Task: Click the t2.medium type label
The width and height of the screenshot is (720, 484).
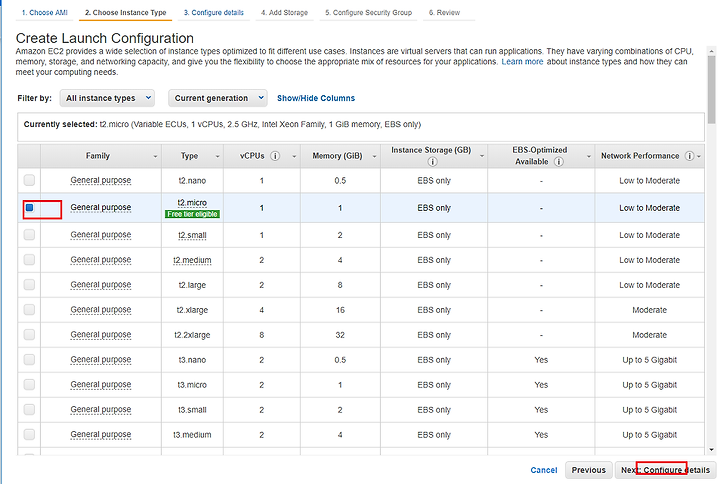Action: coord(192,260)
